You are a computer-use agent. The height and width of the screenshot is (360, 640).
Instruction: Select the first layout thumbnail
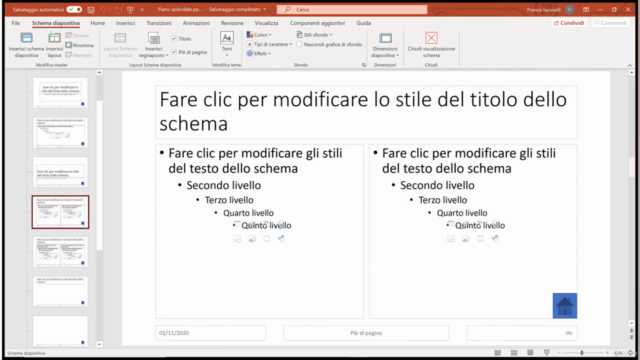60,93
